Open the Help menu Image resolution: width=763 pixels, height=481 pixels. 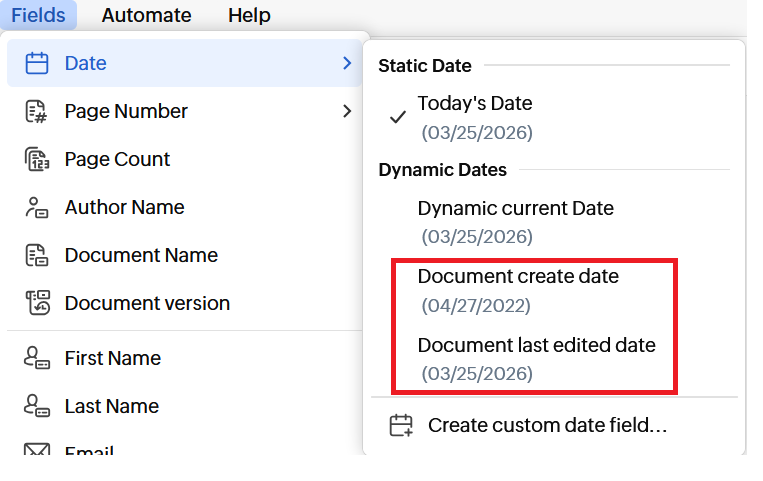tap(249, 15)
